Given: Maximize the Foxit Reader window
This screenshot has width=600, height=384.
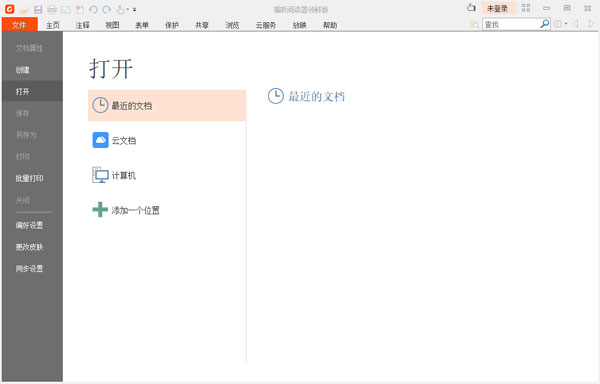Looking at the screenshot, I should (x=567, y=8).
